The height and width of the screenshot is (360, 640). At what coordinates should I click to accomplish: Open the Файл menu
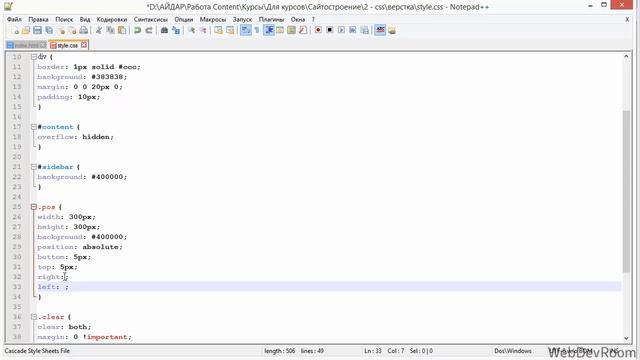pyautogui.click(x=14, y=19)
